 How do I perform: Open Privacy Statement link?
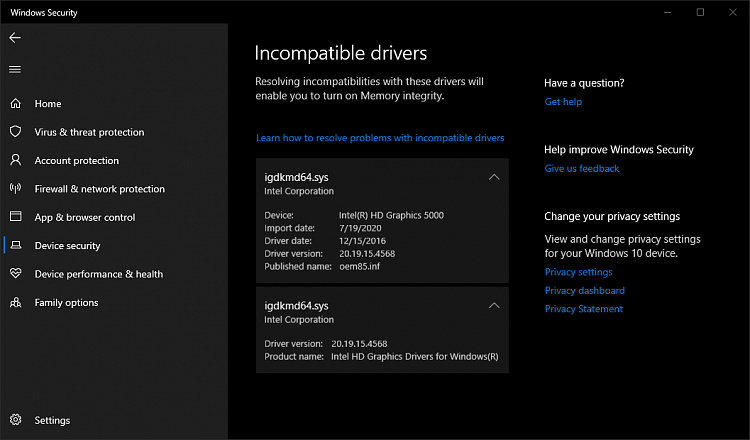tap(584, 309)
